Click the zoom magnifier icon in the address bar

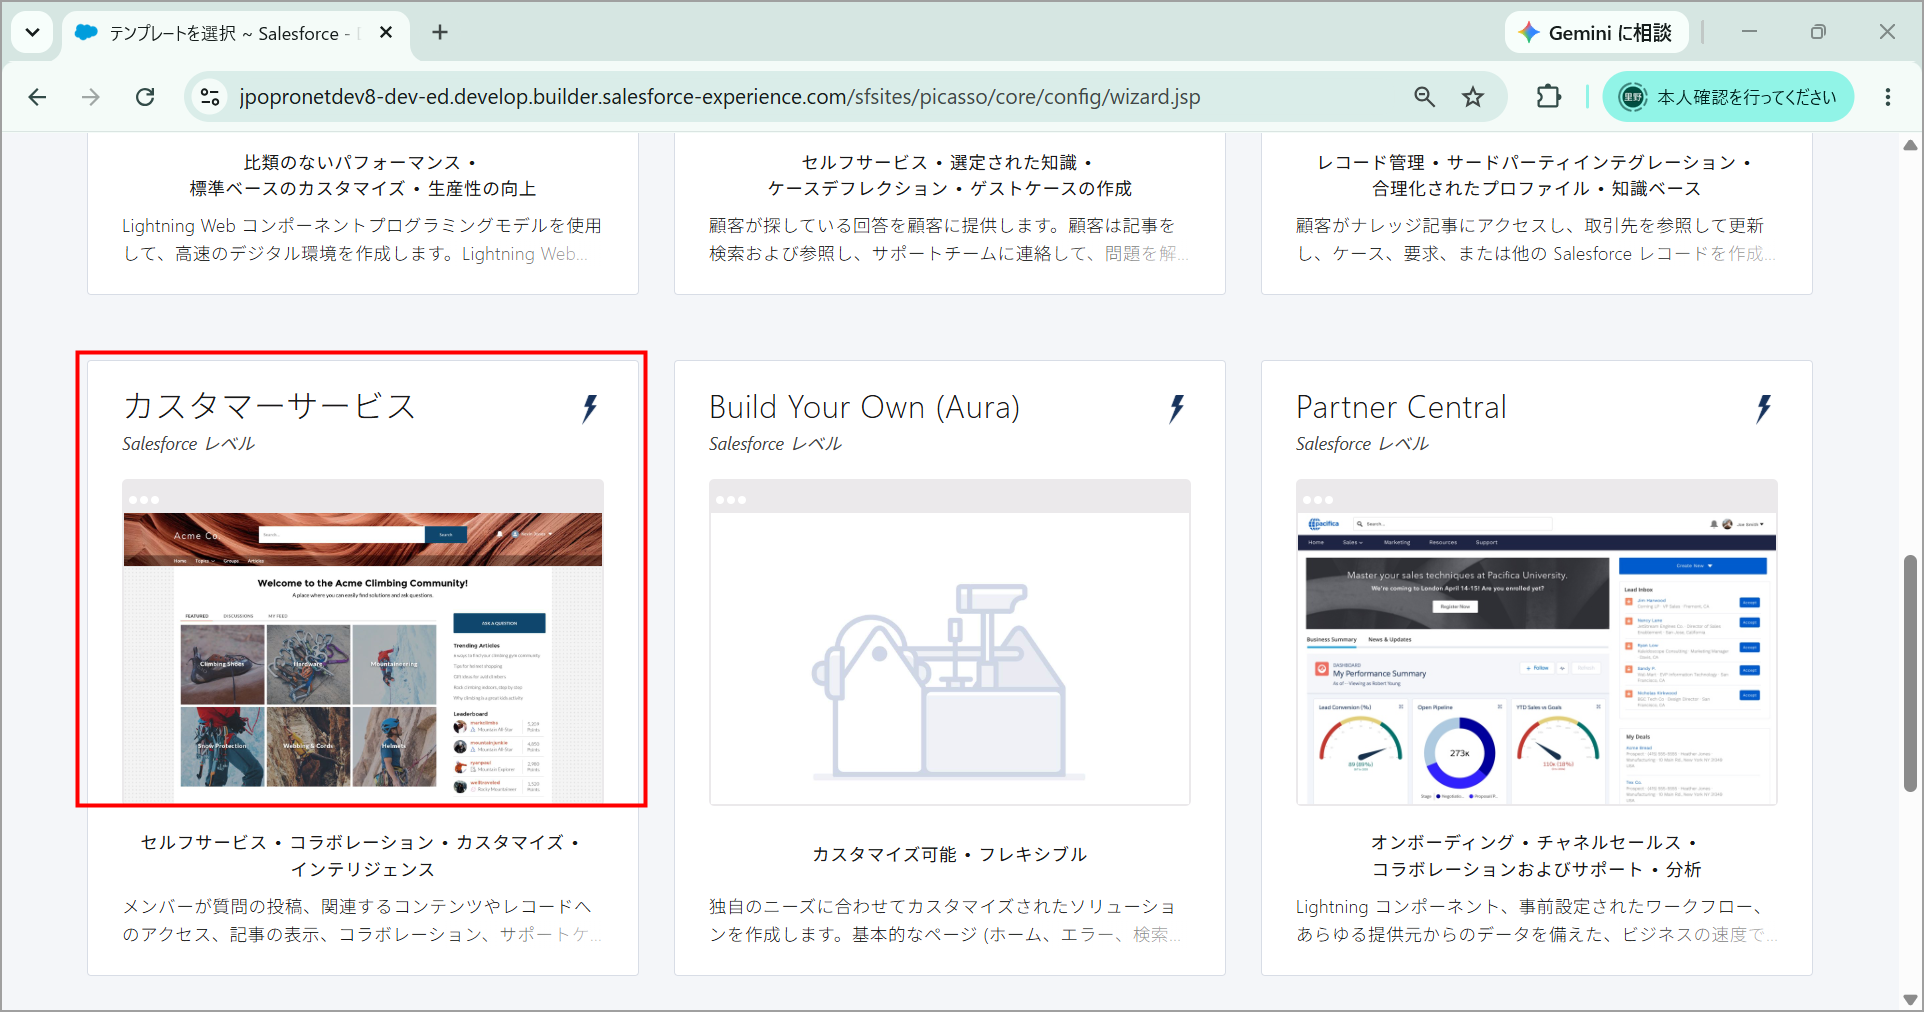[x=1424, y=97]
